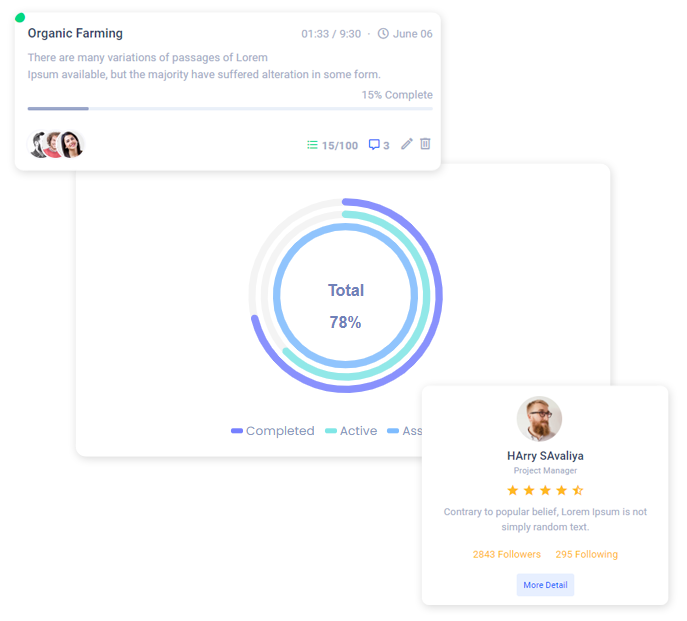Screen dimensions: 687x621
Task: Select the woman's avatar with dark hair
Action: click(71, 144)
